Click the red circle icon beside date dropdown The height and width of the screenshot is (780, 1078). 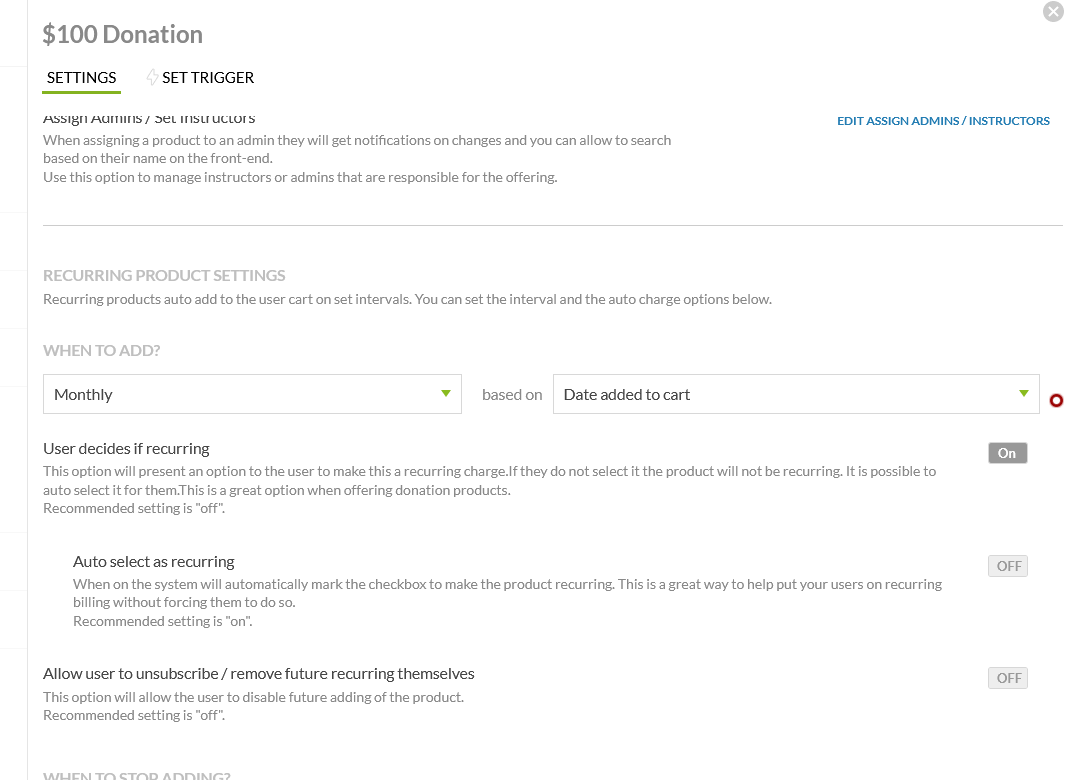(x=1056, y=400)
